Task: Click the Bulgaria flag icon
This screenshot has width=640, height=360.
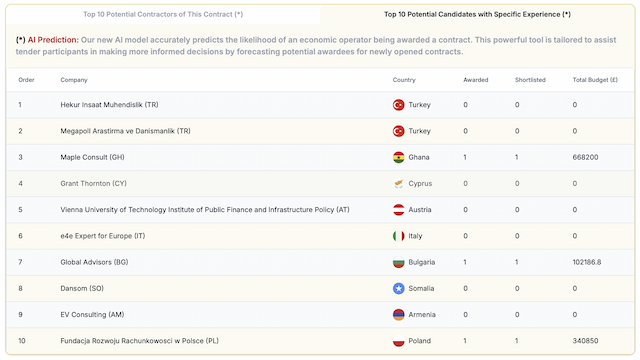Action: (398, 262)
